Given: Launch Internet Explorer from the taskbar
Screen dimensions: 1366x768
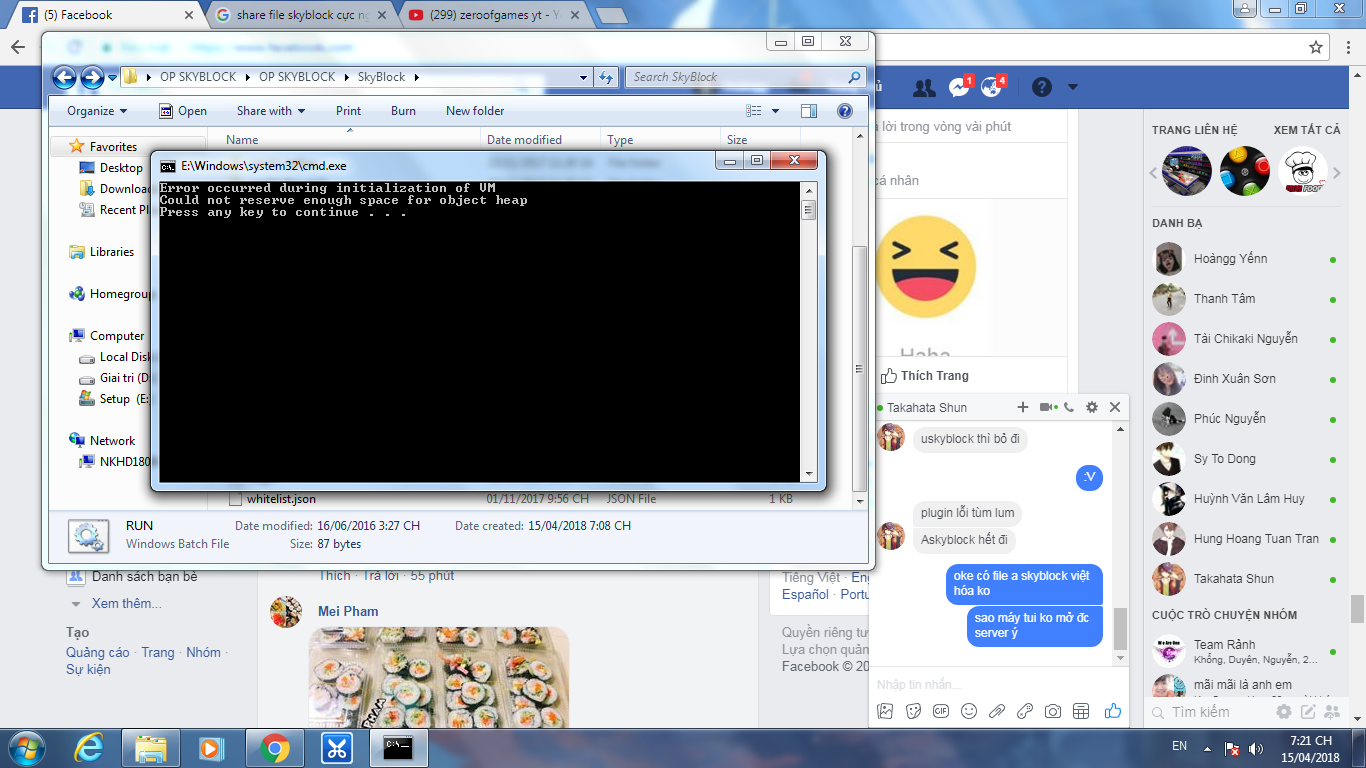Looking at the screenshot, I should coord(89,747).
